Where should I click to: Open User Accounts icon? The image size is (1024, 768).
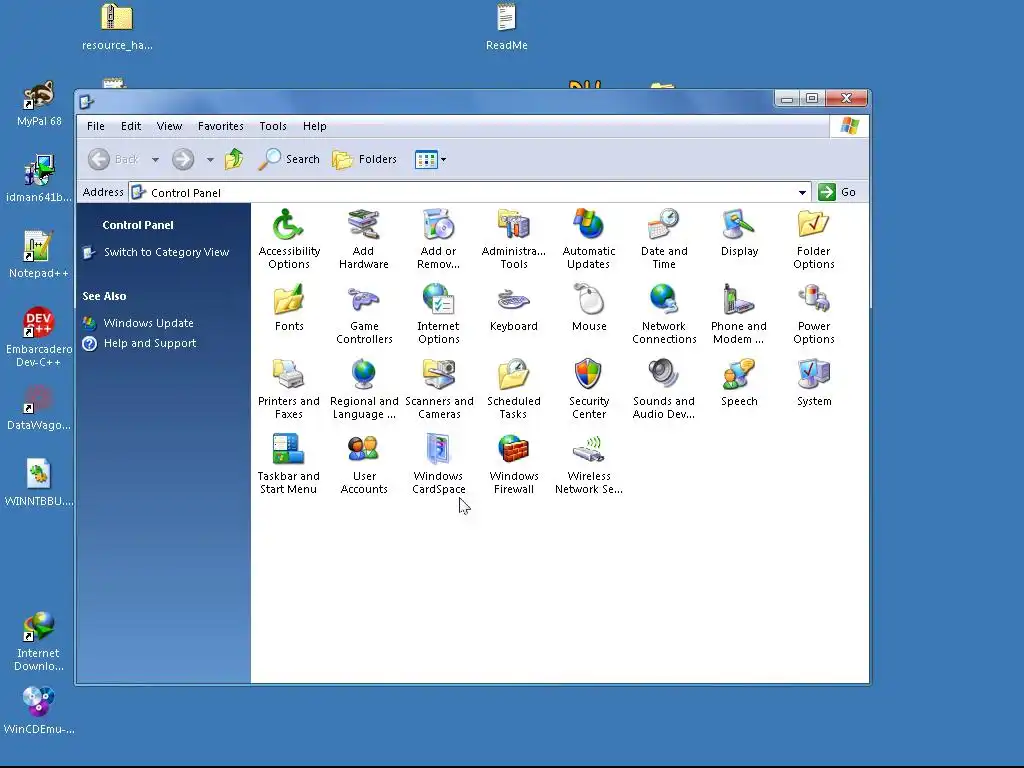364,464
